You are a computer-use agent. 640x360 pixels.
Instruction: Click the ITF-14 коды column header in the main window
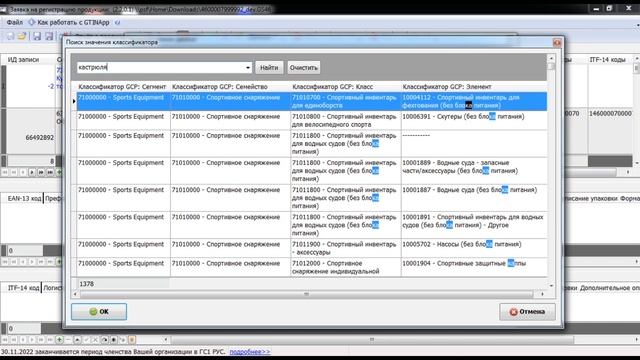click(x=607, y=60)
